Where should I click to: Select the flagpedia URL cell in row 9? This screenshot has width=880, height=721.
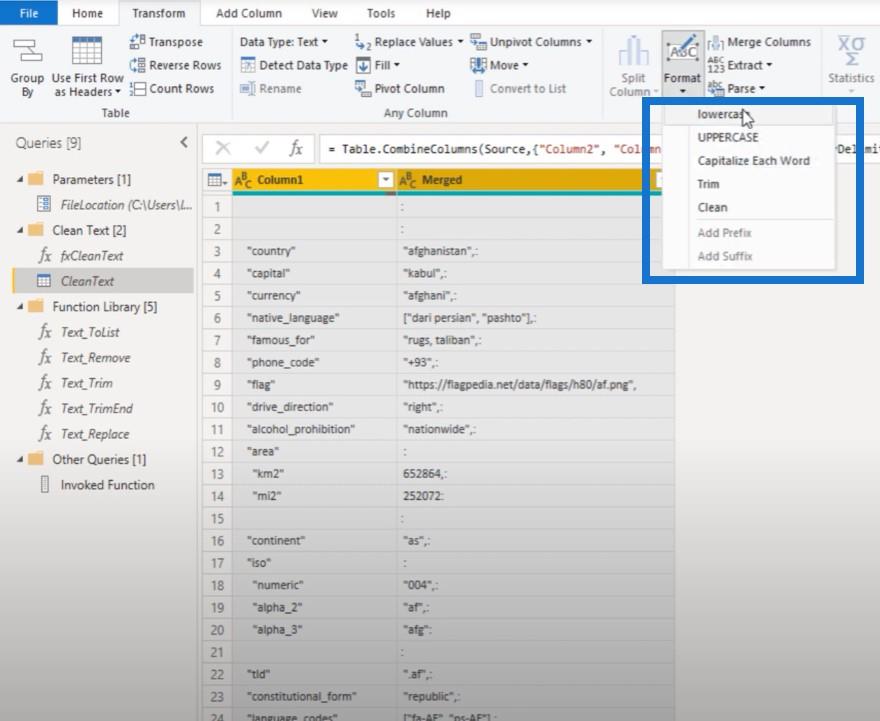point(535,385)
